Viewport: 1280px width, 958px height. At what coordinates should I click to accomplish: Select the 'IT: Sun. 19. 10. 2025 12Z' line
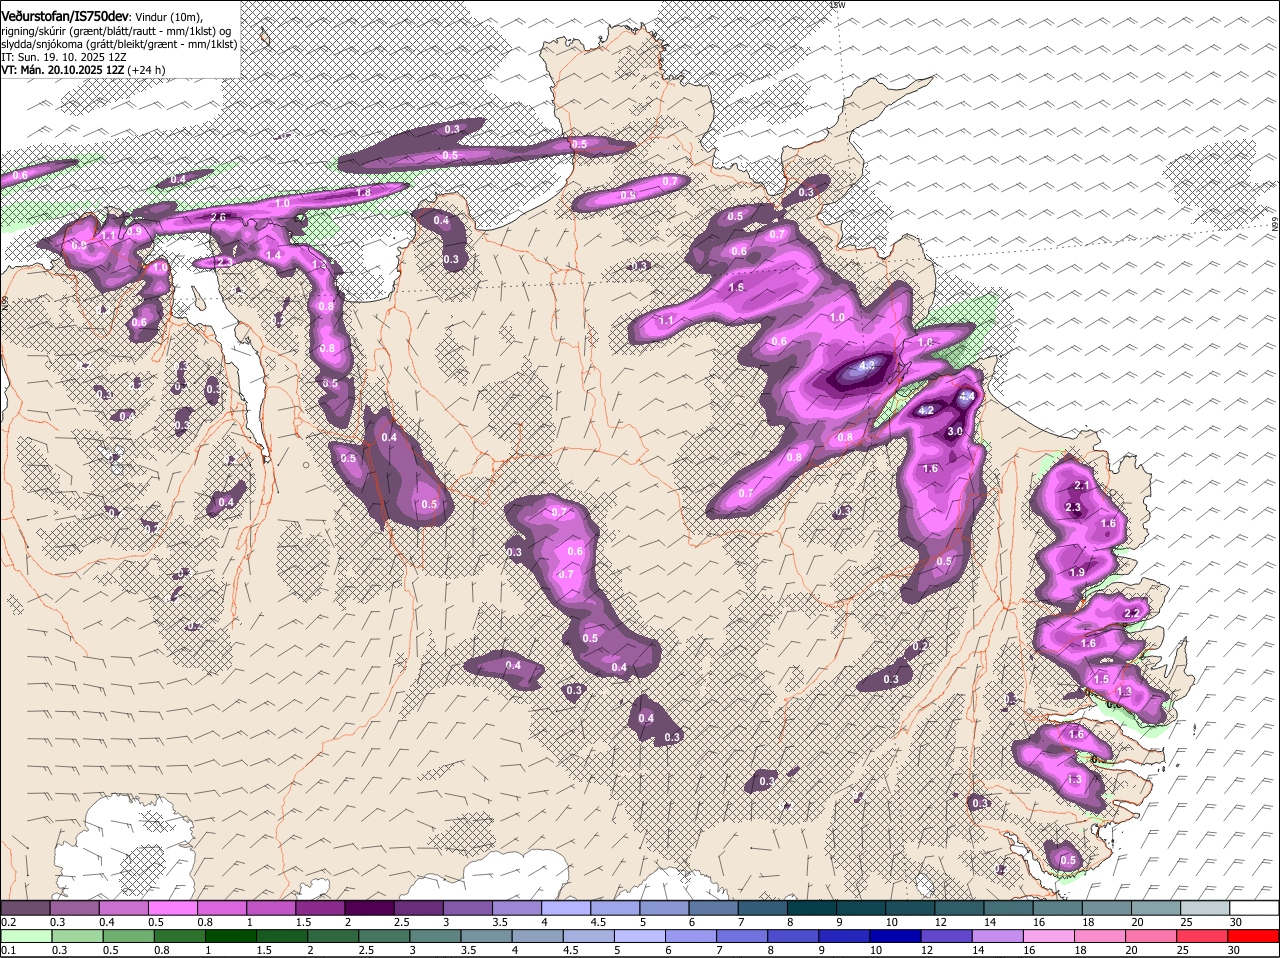pyautogui.click(x=64, y=57)
